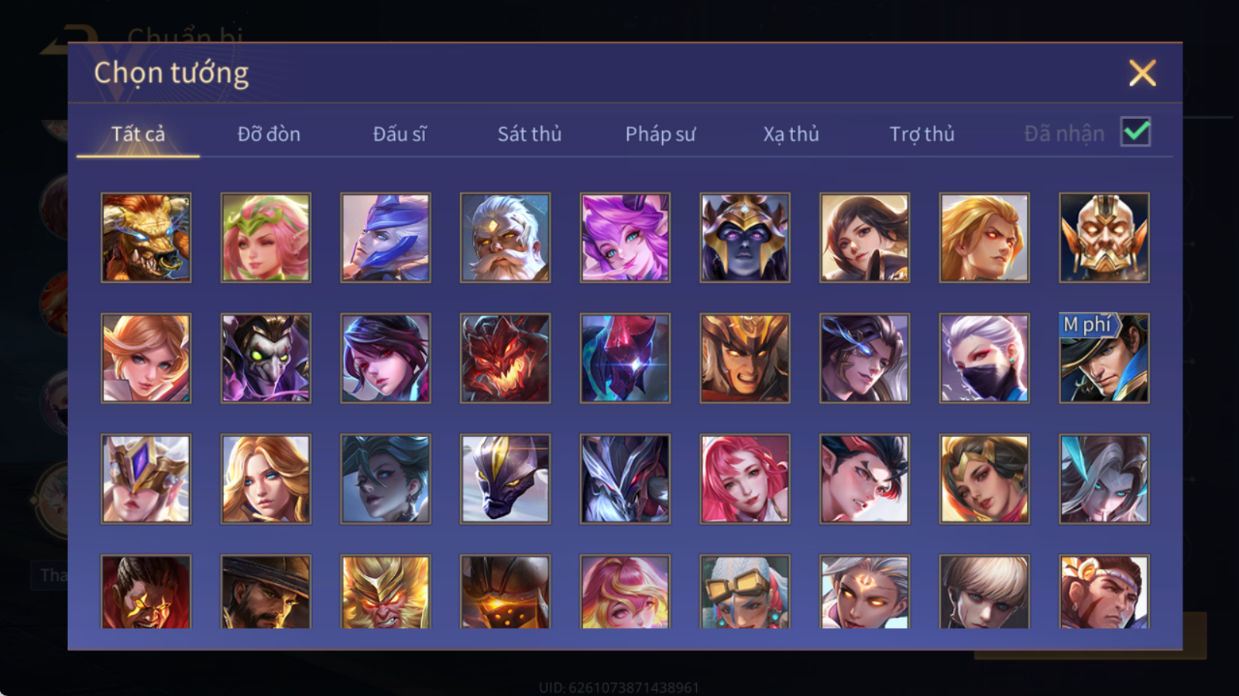Select the green-eyed plague mask hero

[x=266, y=358]
